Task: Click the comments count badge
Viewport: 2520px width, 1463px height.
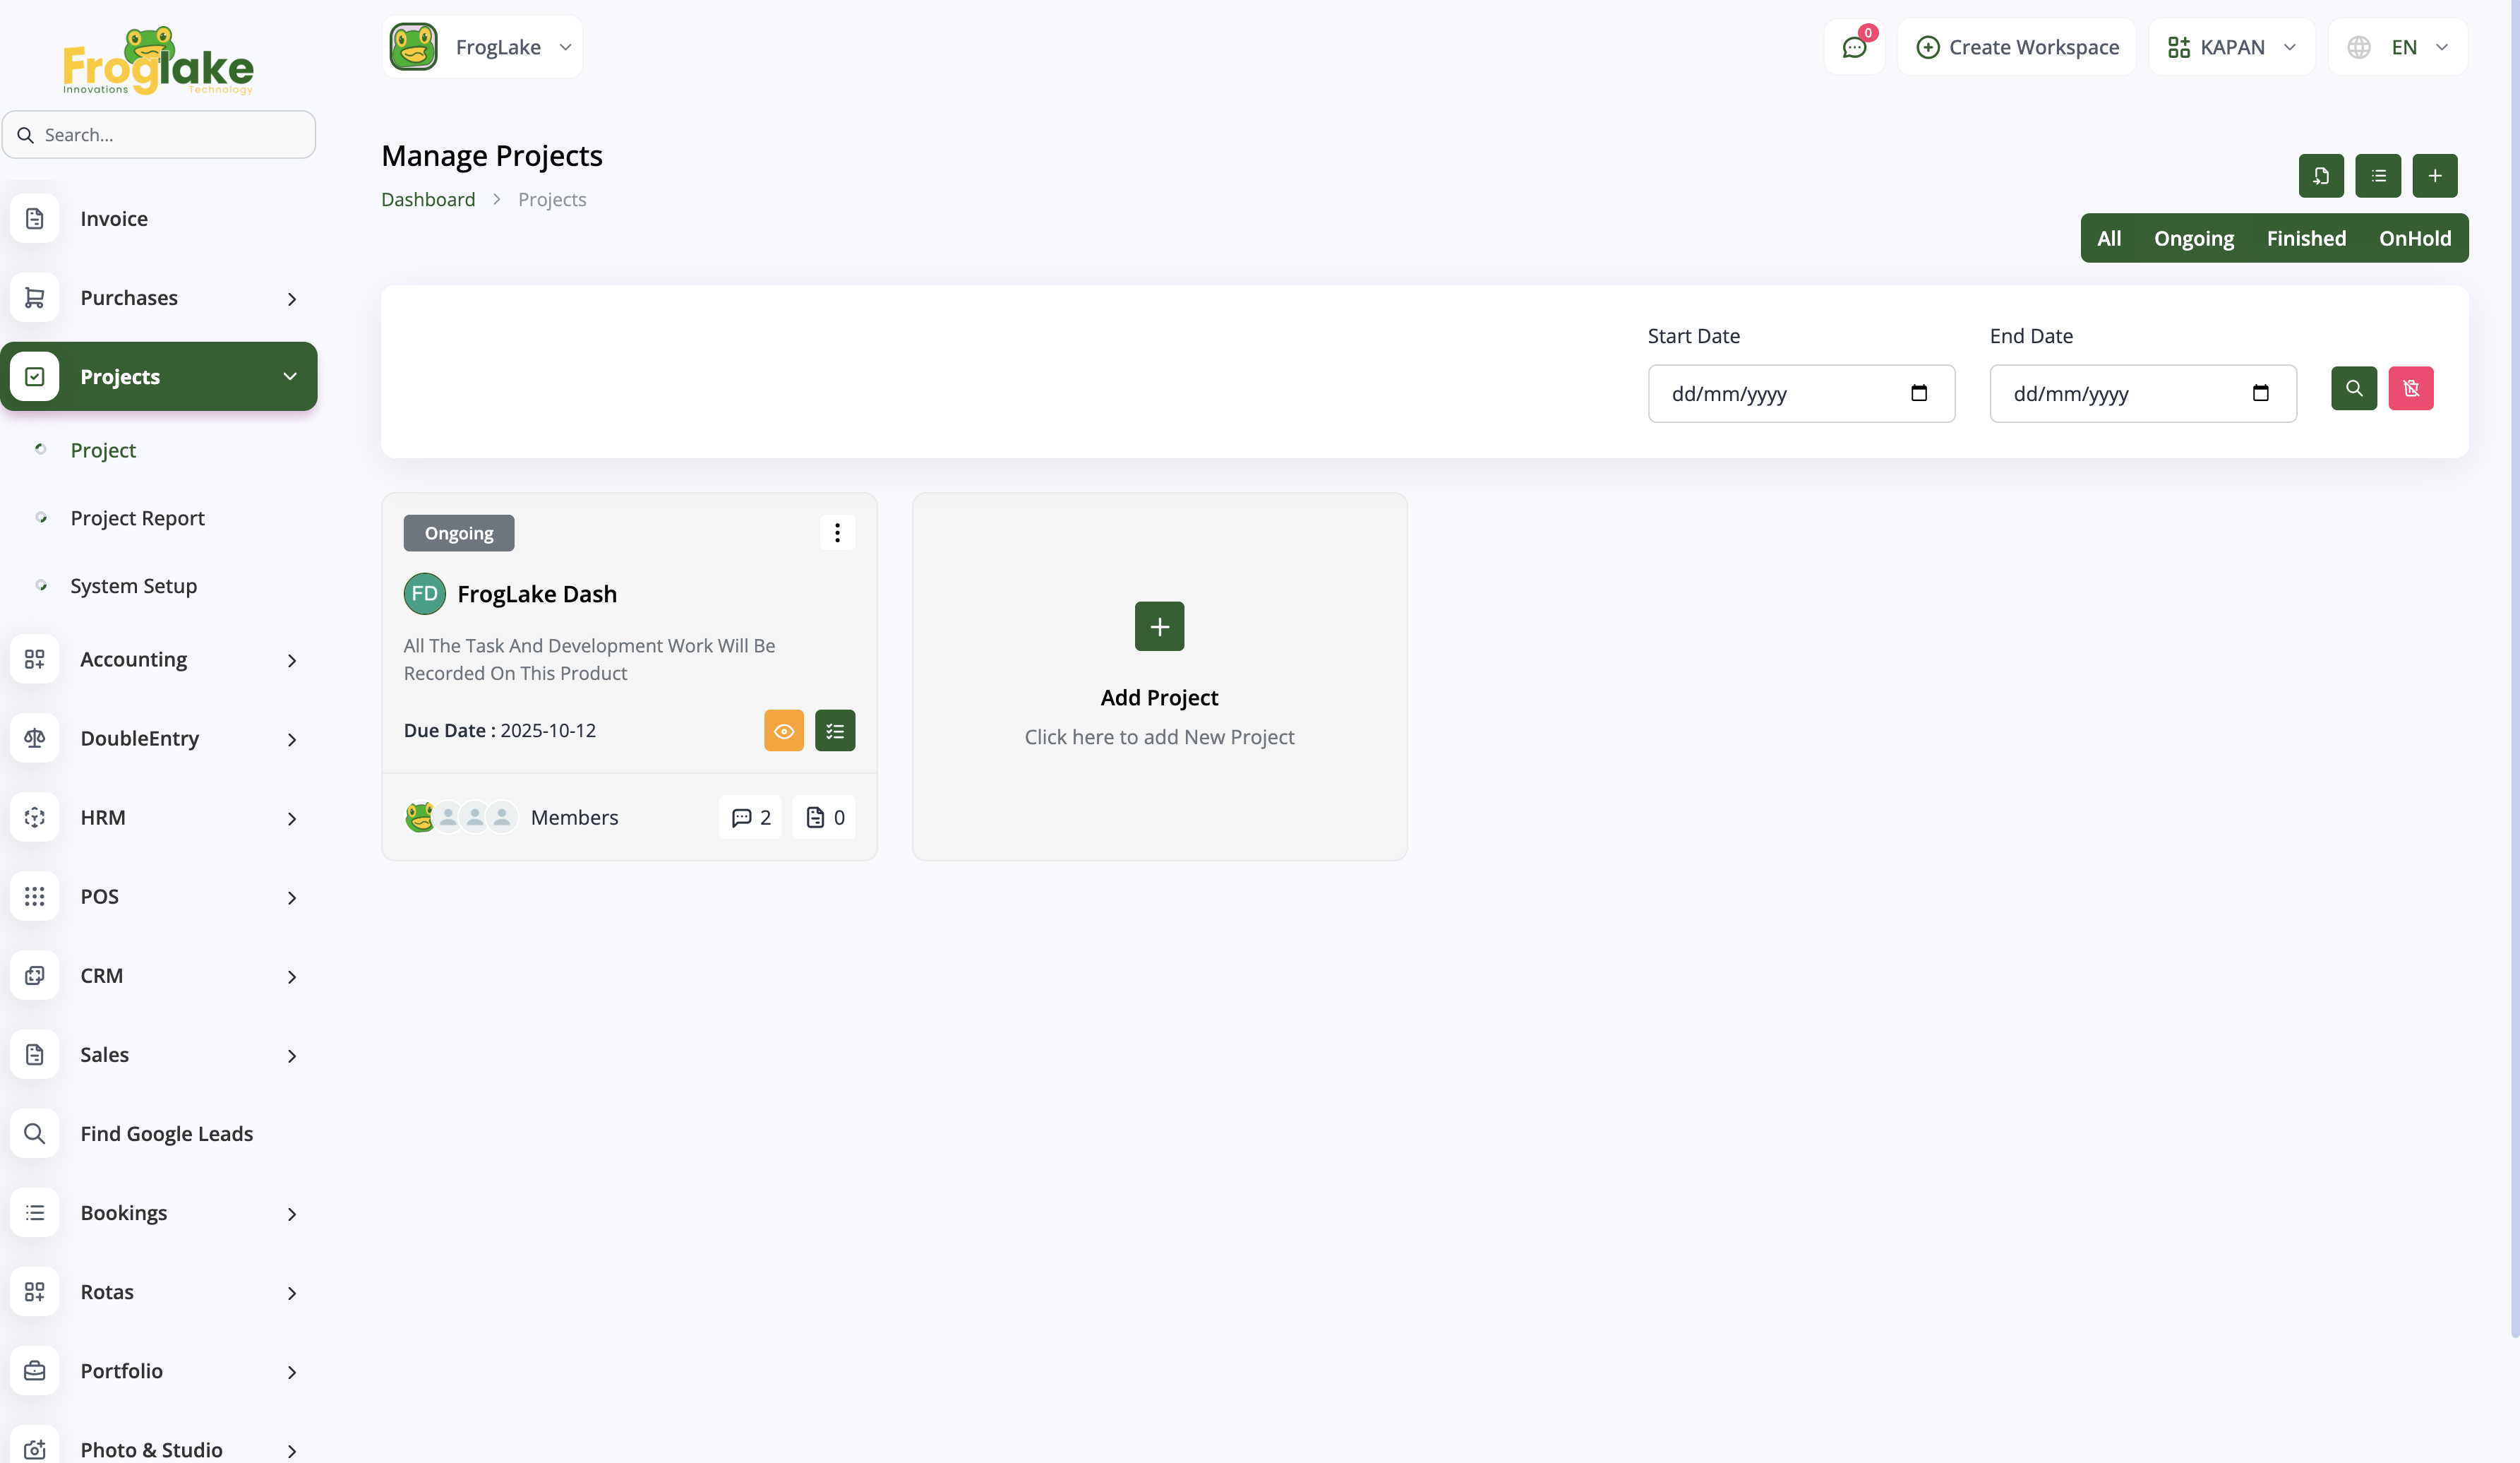Action: tap(750, 817)
